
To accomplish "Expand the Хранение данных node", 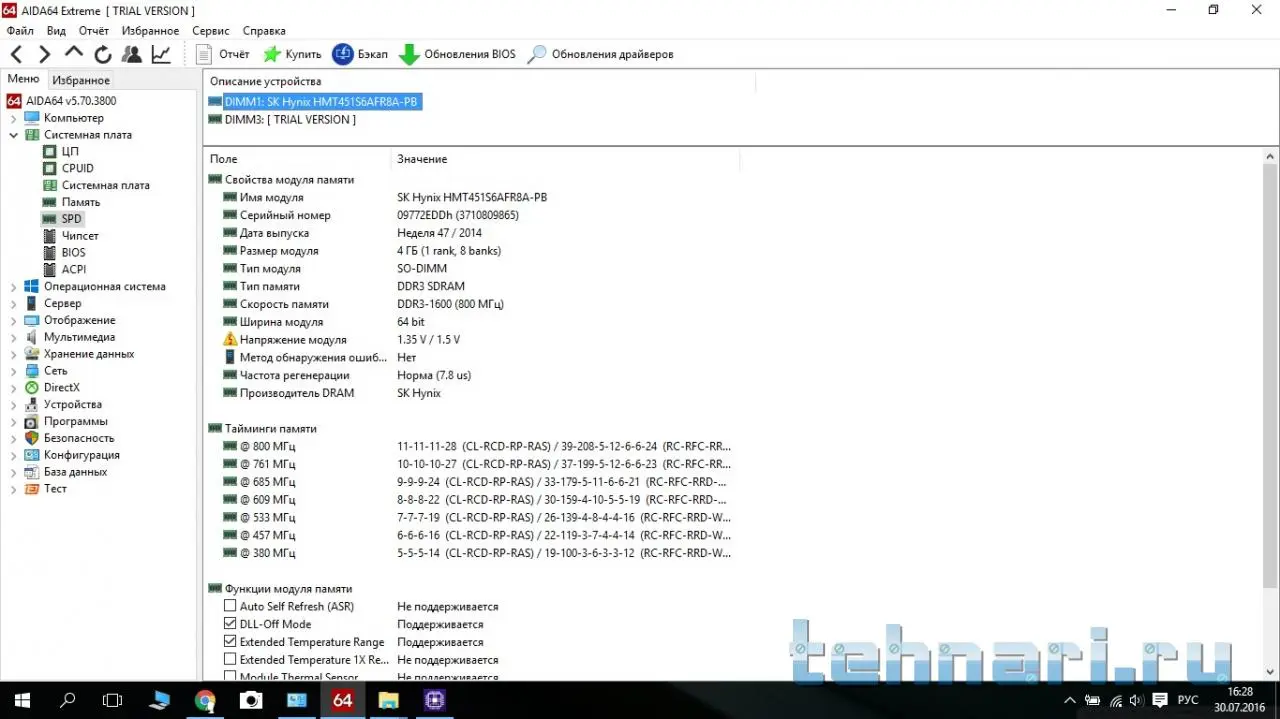I will [13, 354].
